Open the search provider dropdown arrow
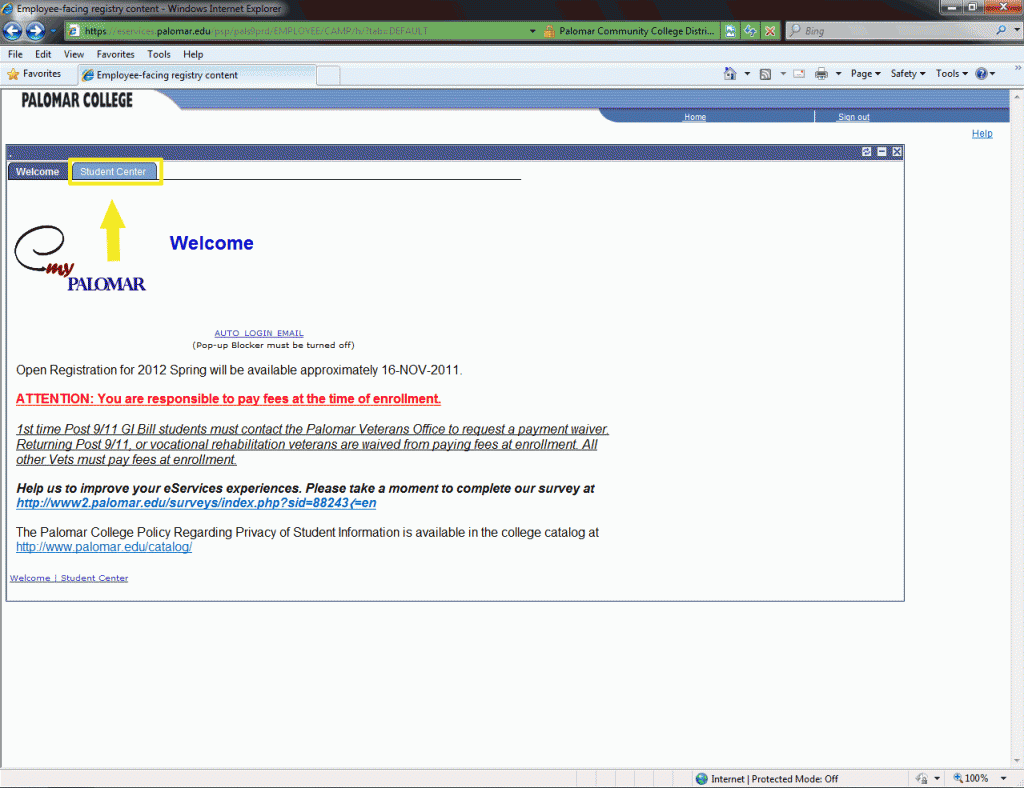This screenshot has height=788, width=1024. 1017,30
